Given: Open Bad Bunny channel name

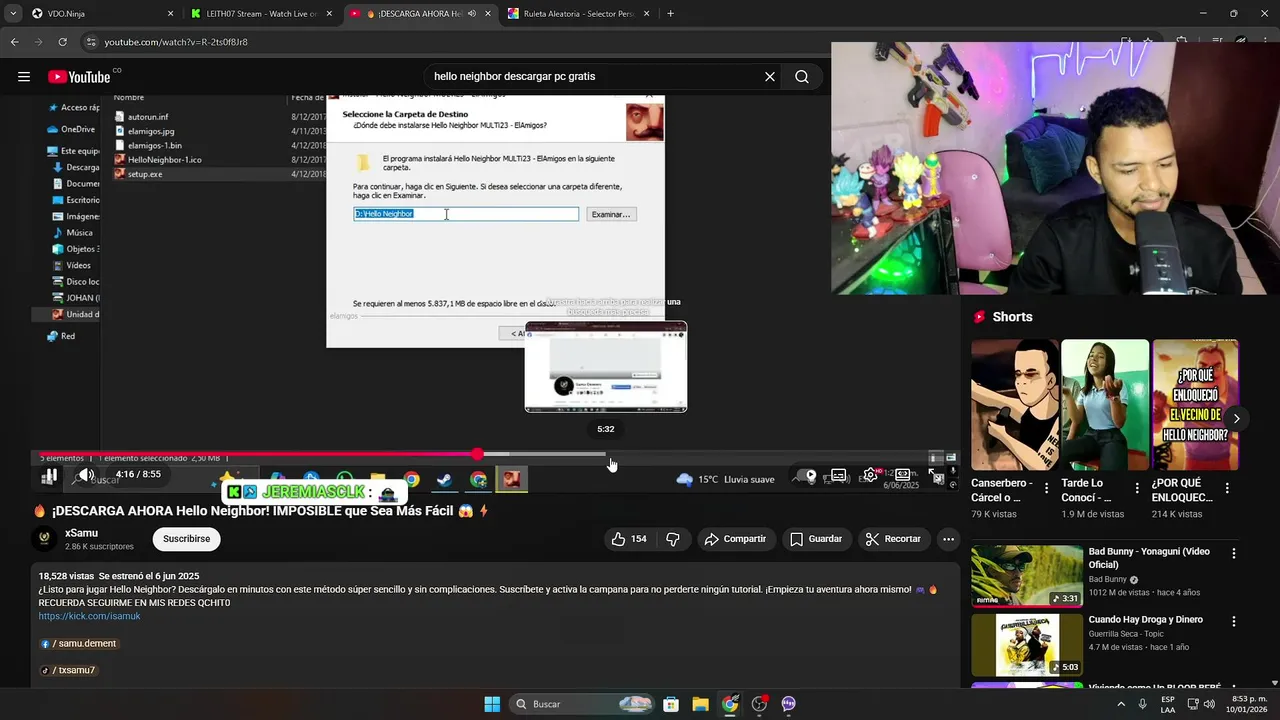Looking at the screenshot, I should click(1107, 579).
